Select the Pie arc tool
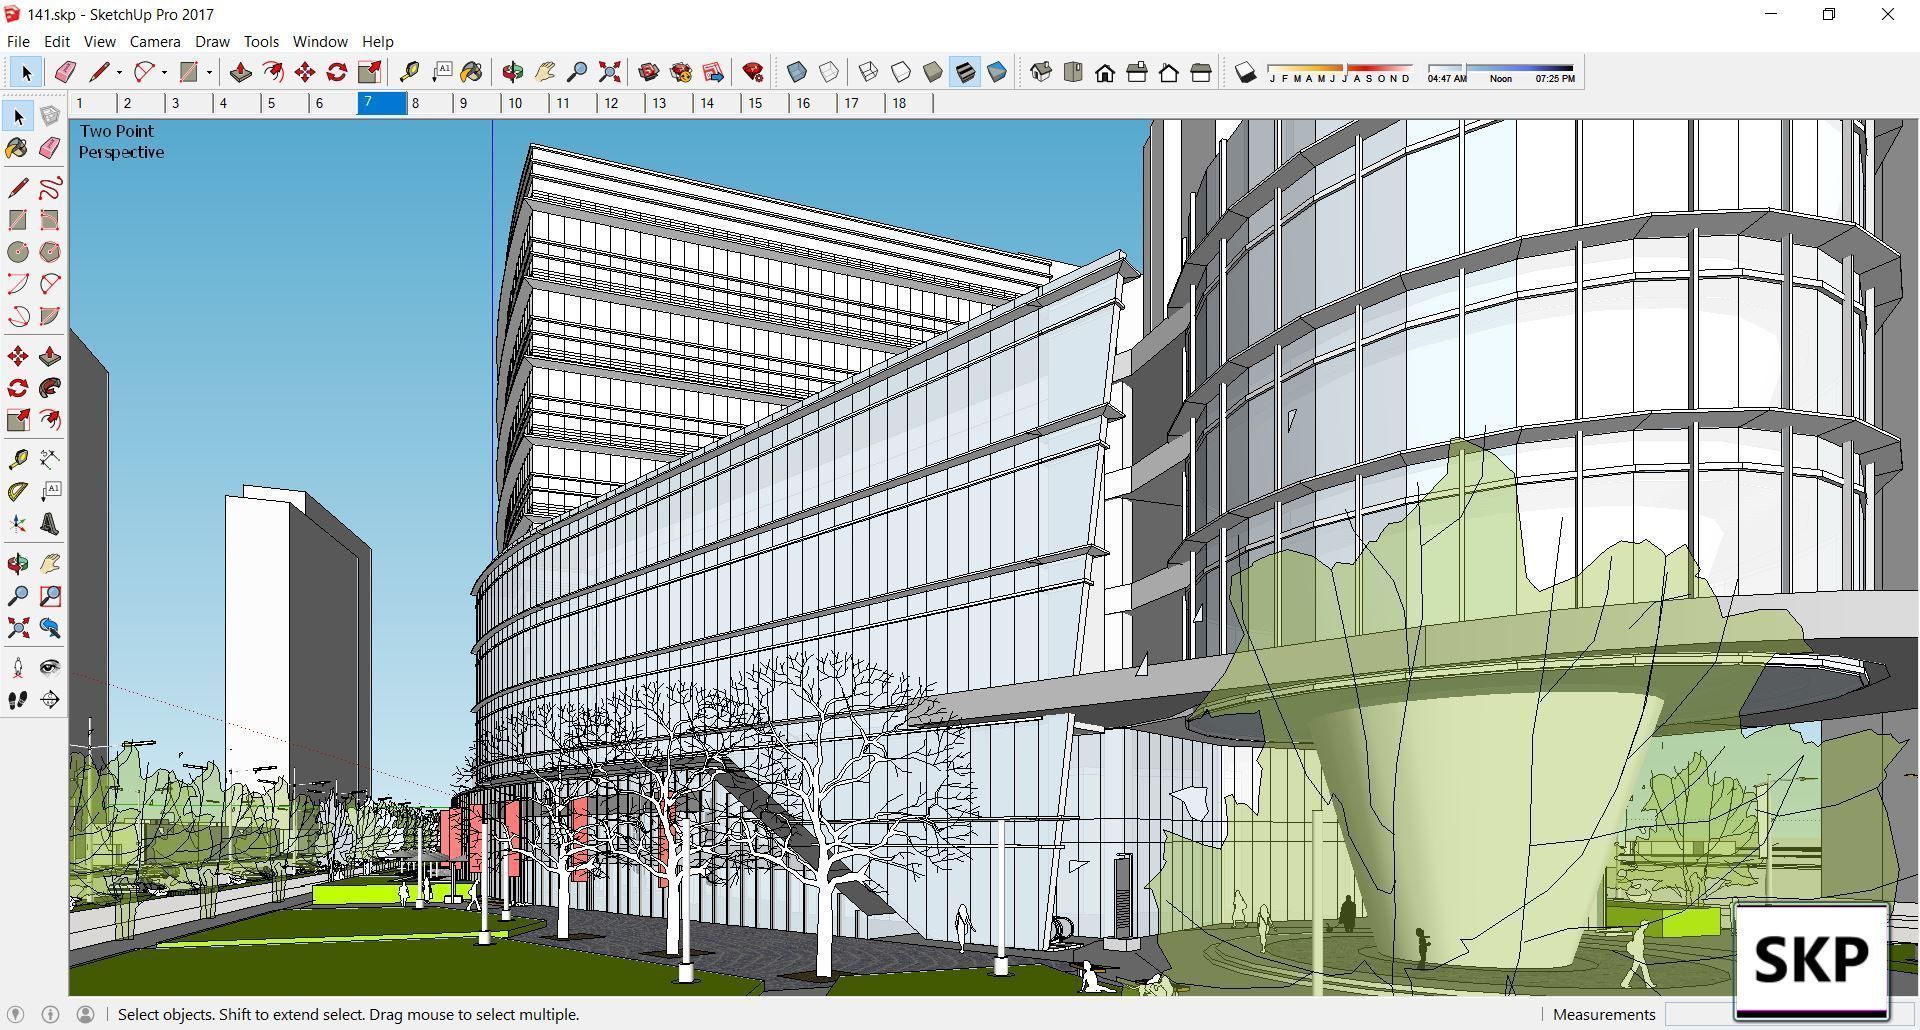This screenshot has height=1030, width=1920. [50, 316]
